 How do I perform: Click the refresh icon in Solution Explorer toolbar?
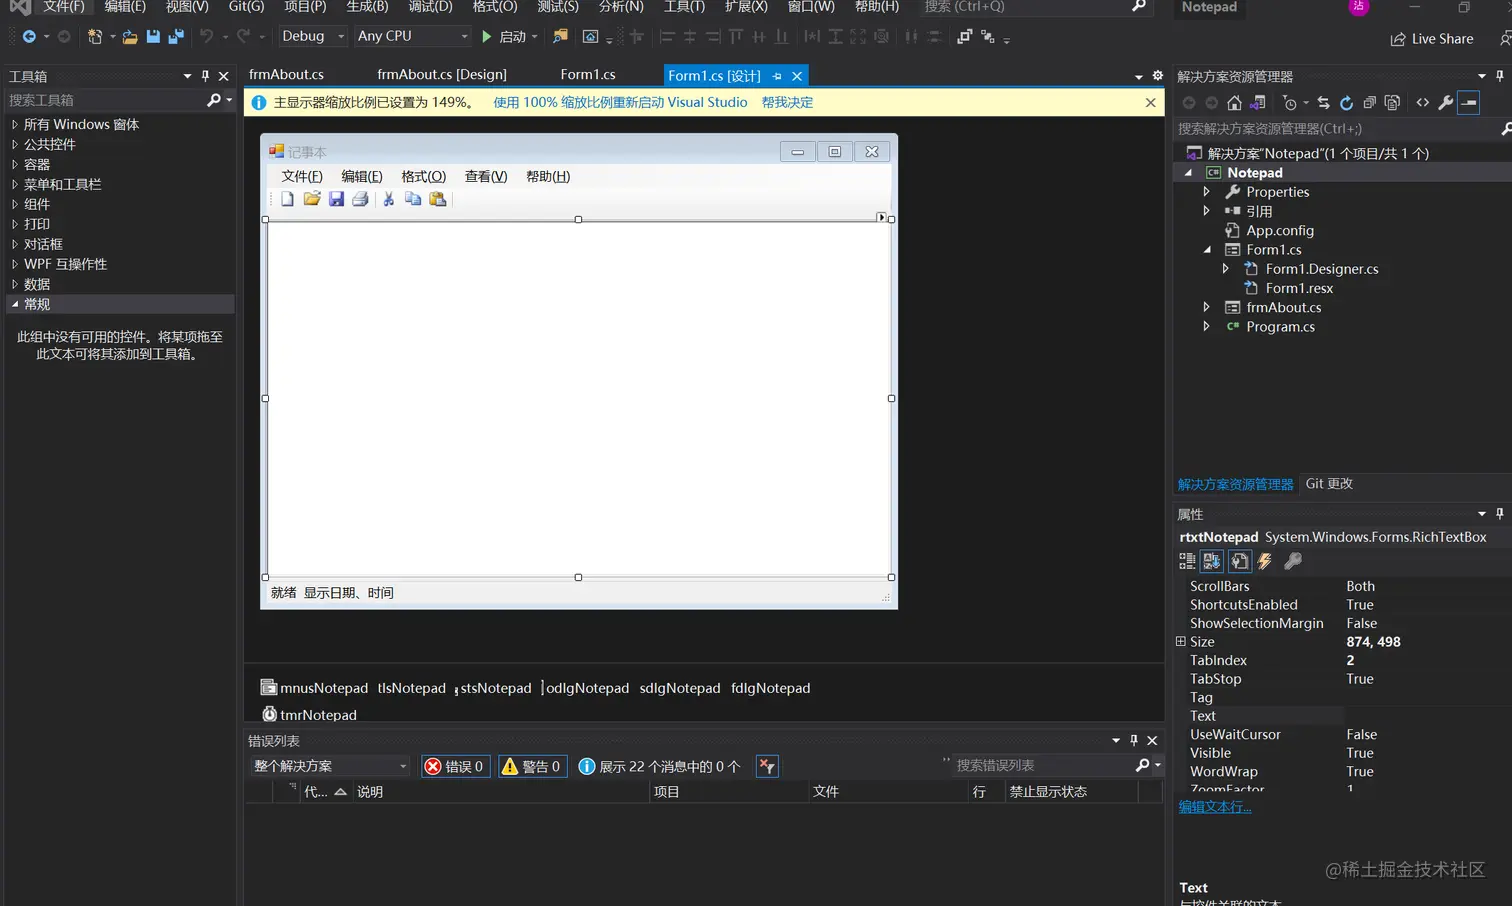click(x=1346, y=103)
